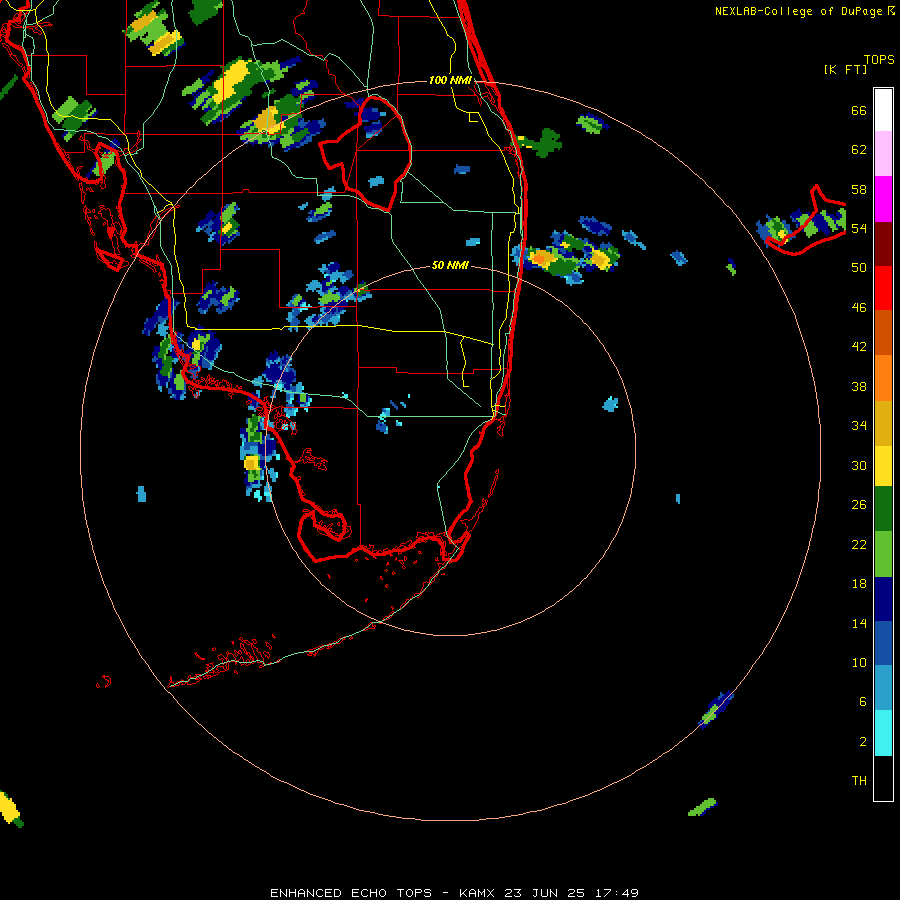Screen dimensions: 900x900
Task: Click the "[K FT]" units label
Action: coord(845,69)
